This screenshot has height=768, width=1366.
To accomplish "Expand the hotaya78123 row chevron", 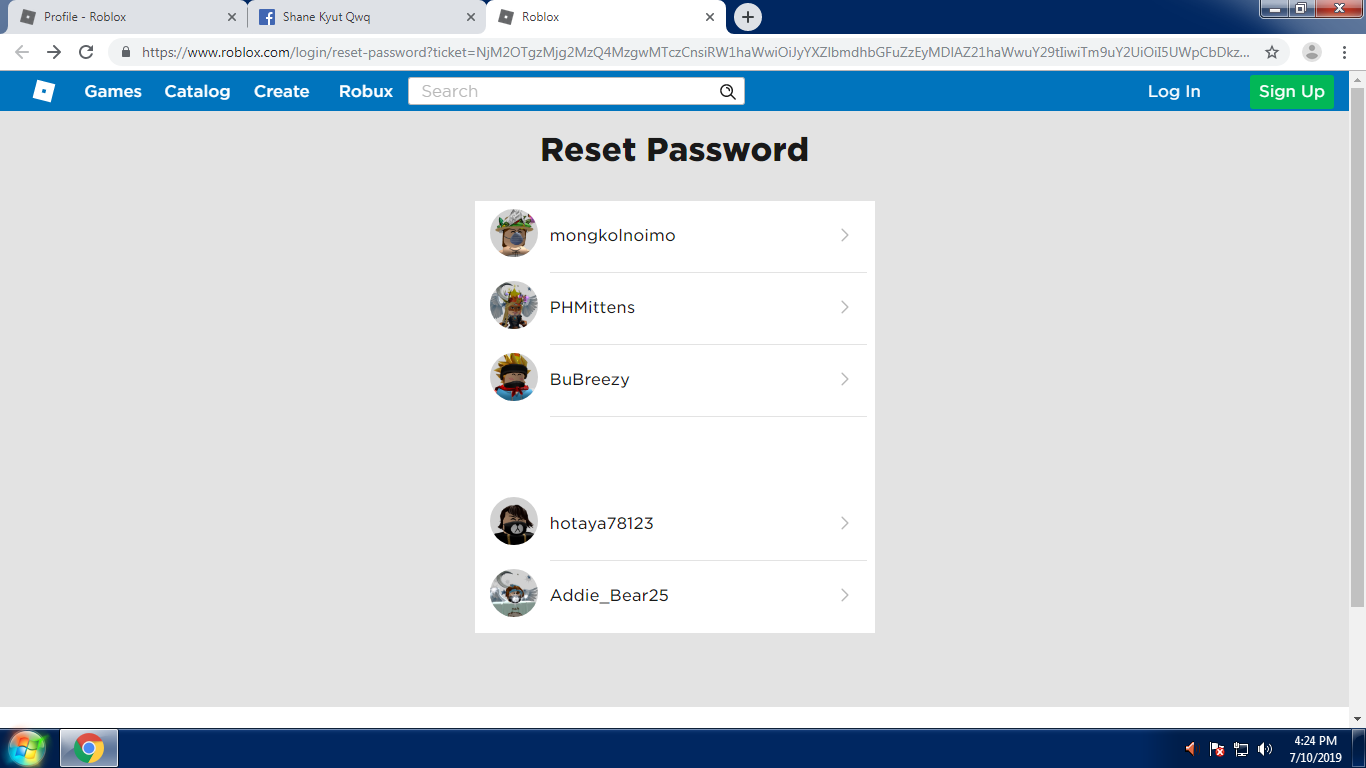I will coord(845,523).
